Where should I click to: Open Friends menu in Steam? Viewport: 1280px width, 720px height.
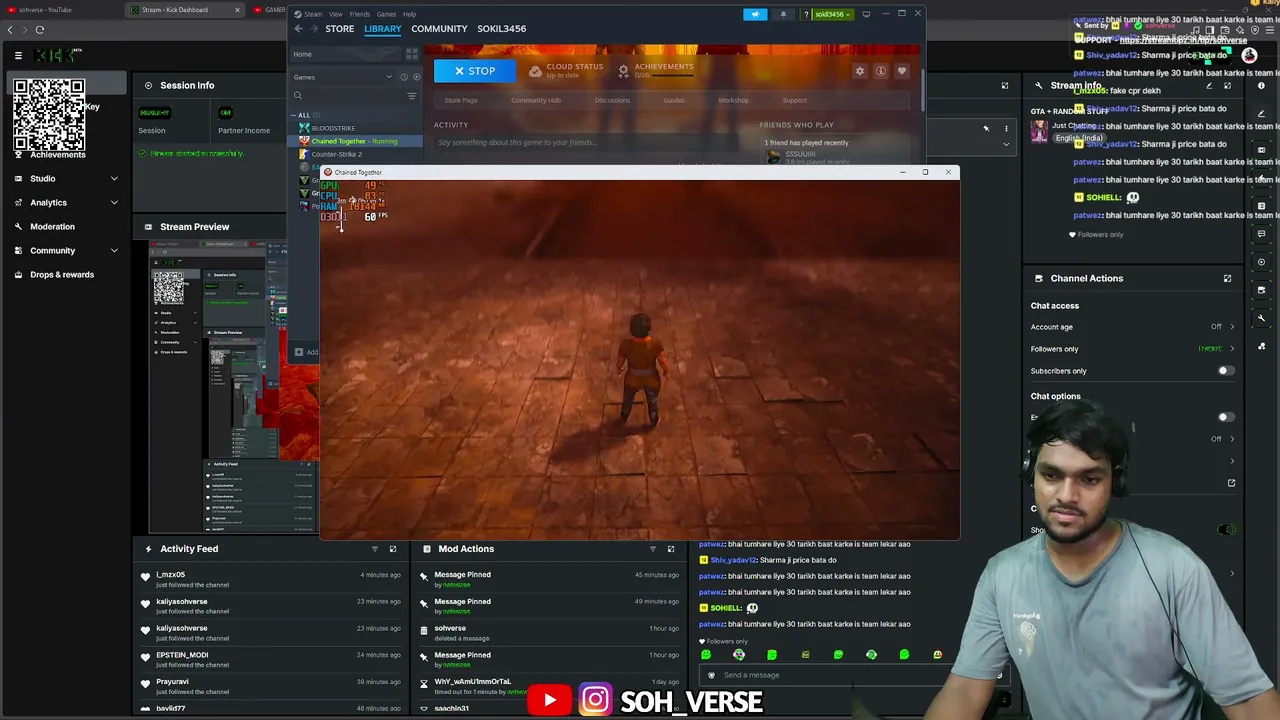coord(360,14)
